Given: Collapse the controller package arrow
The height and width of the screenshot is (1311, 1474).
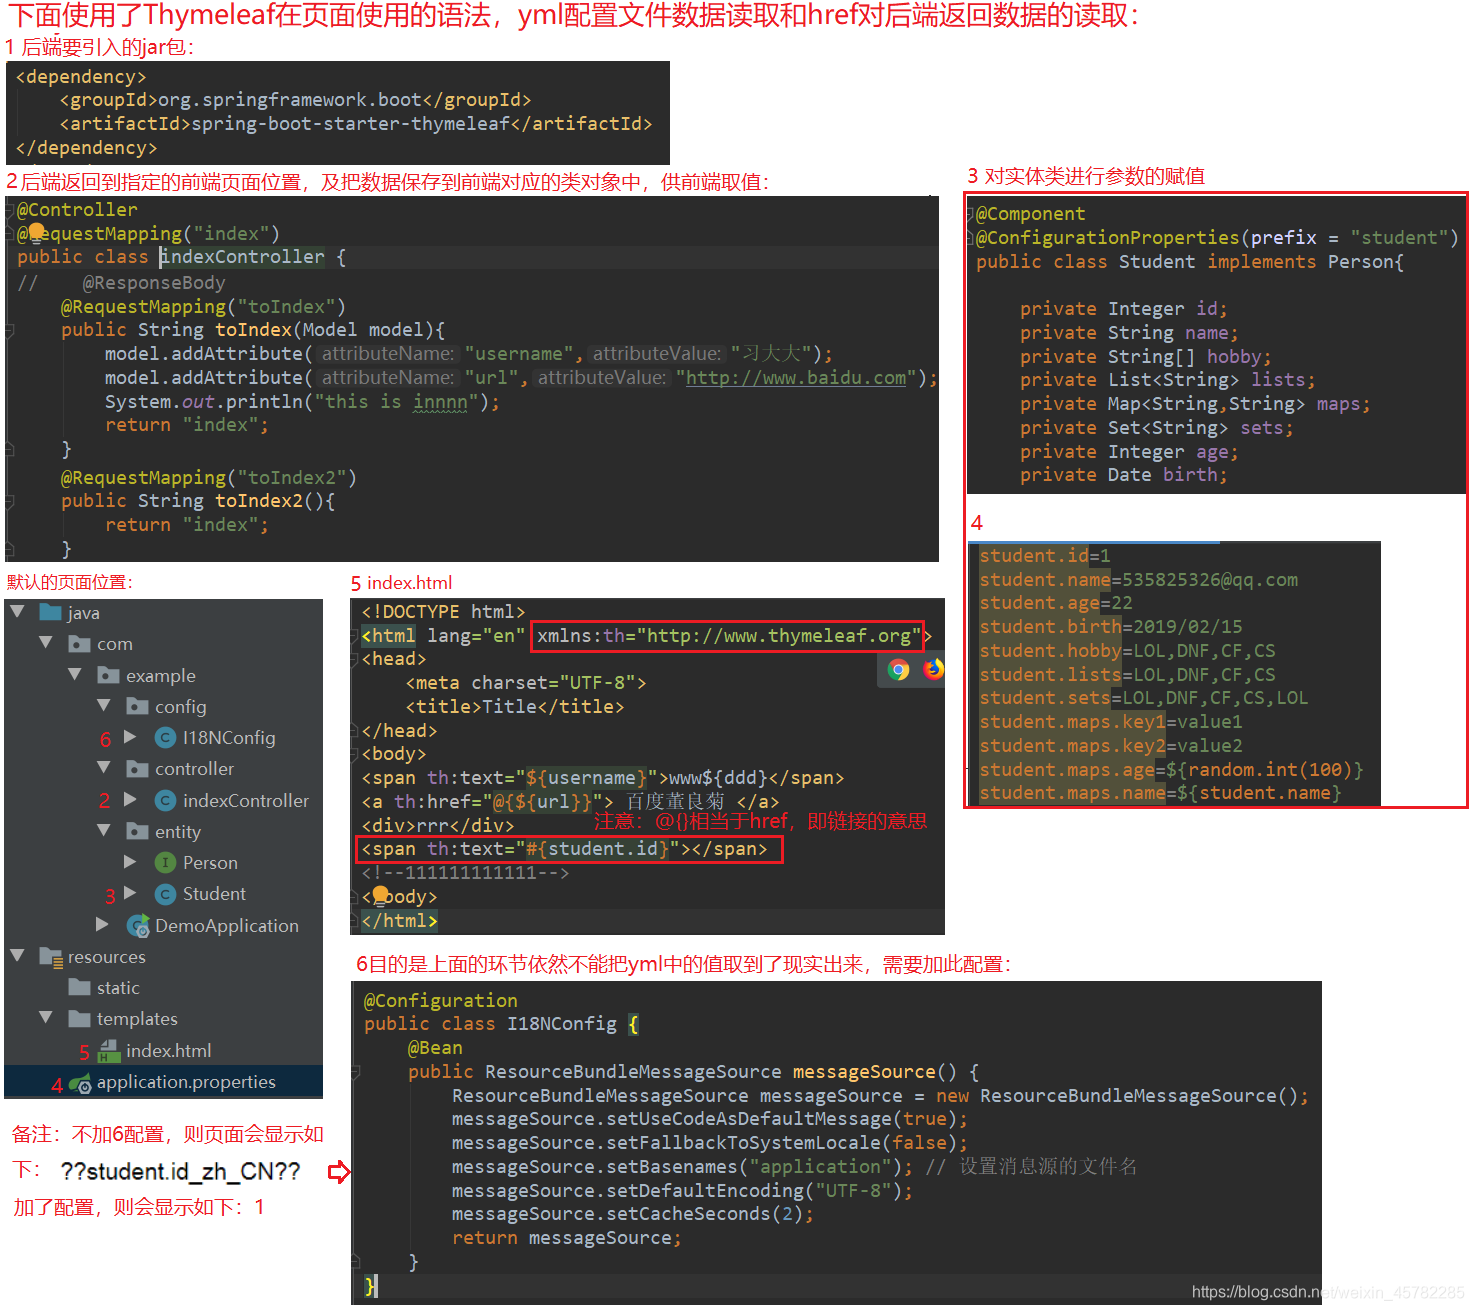Looking at the screenshot, I should pyautogui.click(x=104, y=767).
